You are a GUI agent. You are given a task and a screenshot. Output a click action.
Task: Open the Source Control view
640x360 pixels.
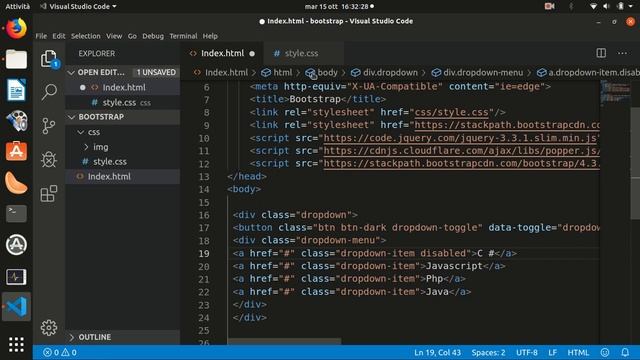click(x=49, y=126)
